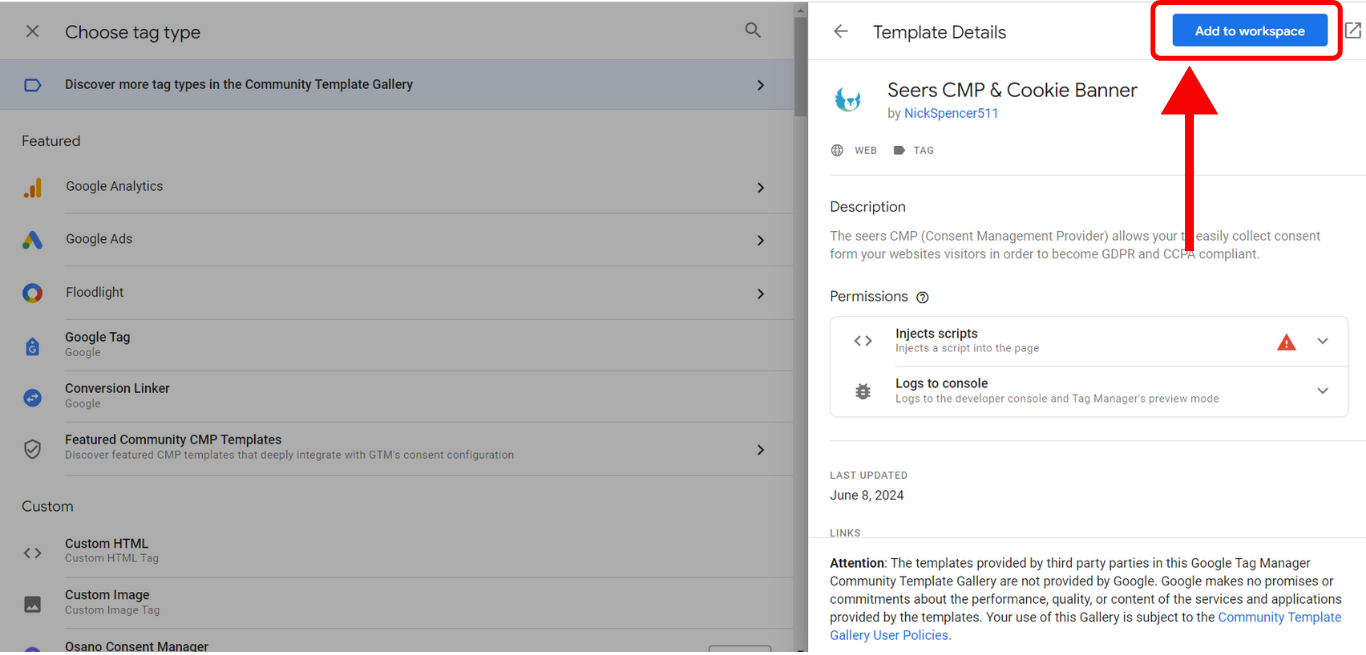Click the Seers CMP & Cookie Banner title

(x=1012, y=90)
